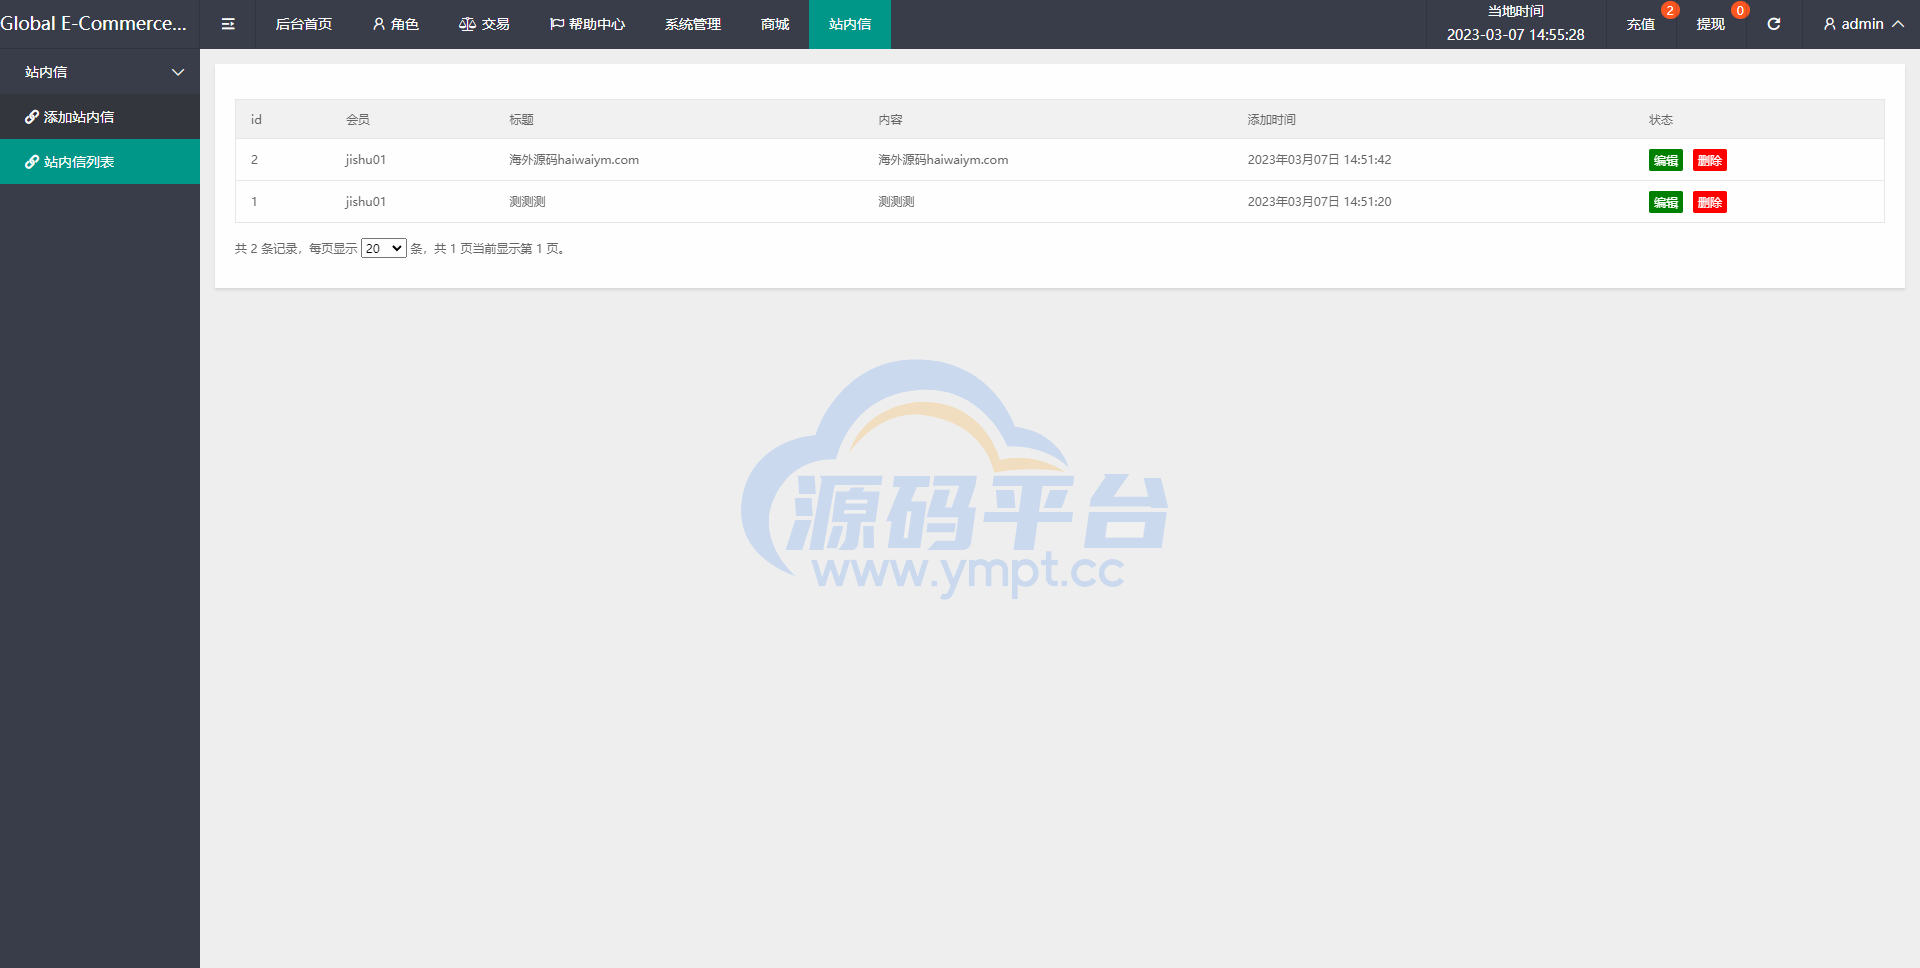Image resolution: width=1920 pixels, height=968 pixels.
Task: Click the id column header
Action: pos(256,119)
